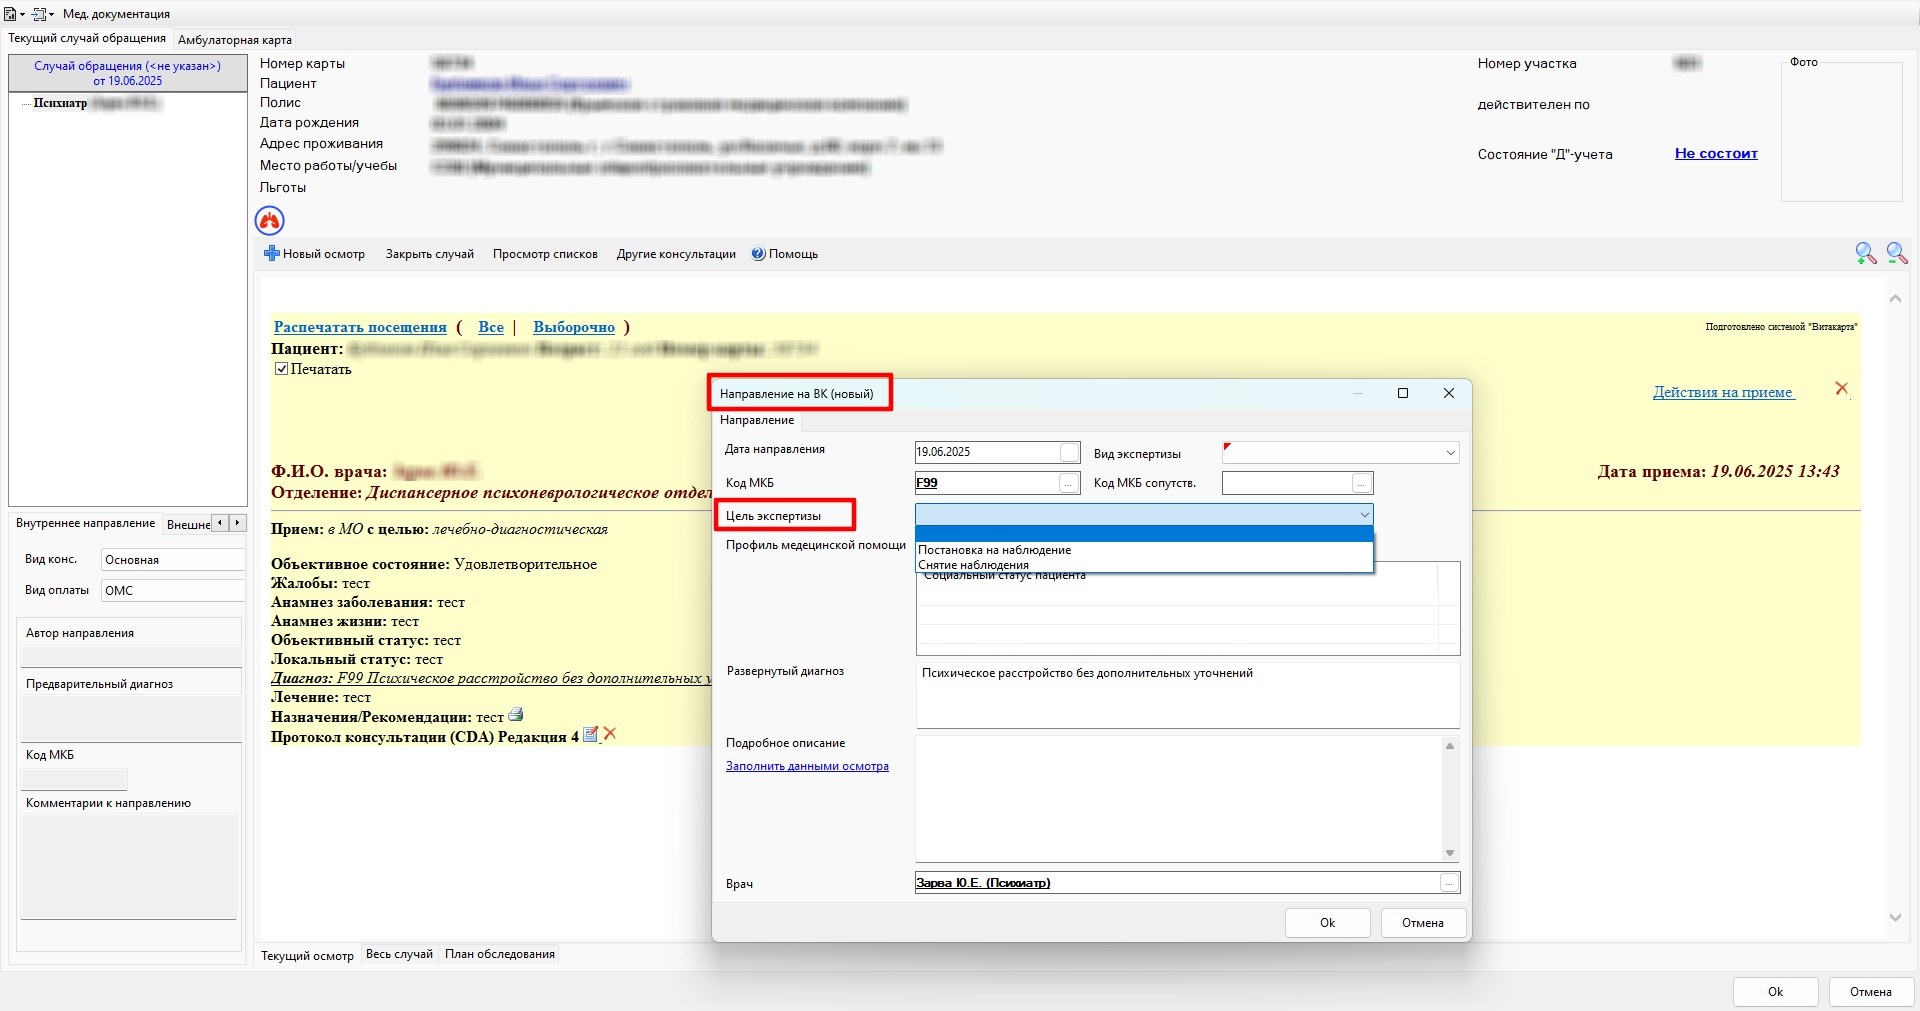1920x1011 pixels.
Task: Click scroll-down arrow in Подробное описание field
Action: tap(1450, 853)
